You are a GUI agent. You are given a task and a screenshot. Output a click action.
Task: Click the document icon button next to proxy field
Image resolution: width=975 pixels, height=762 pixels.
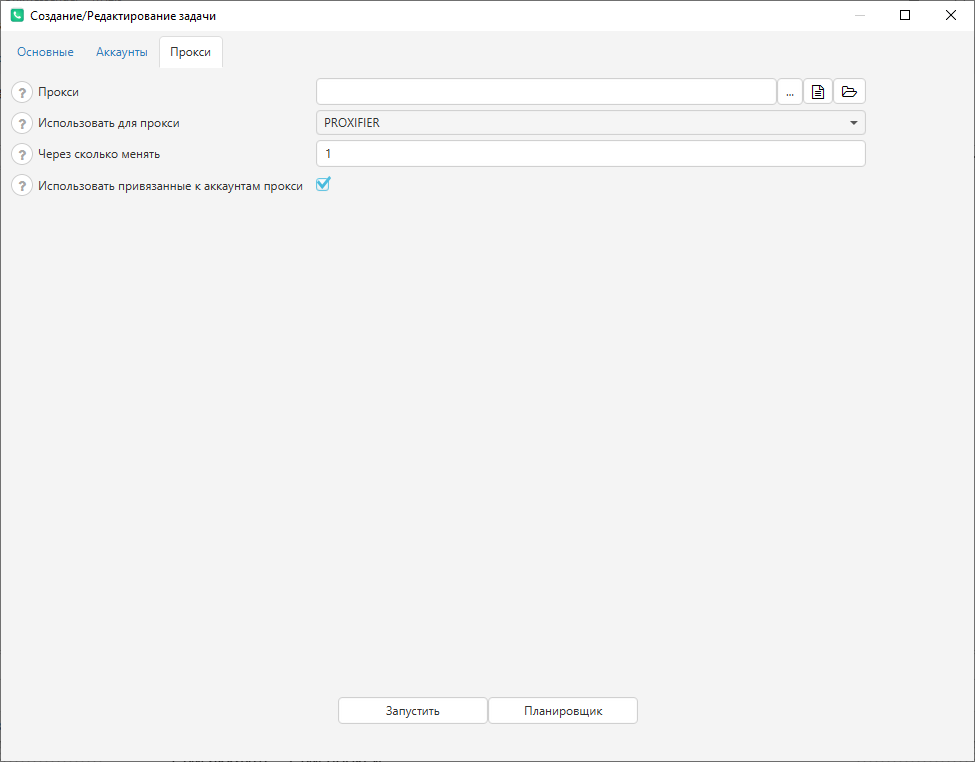point(818,92)
